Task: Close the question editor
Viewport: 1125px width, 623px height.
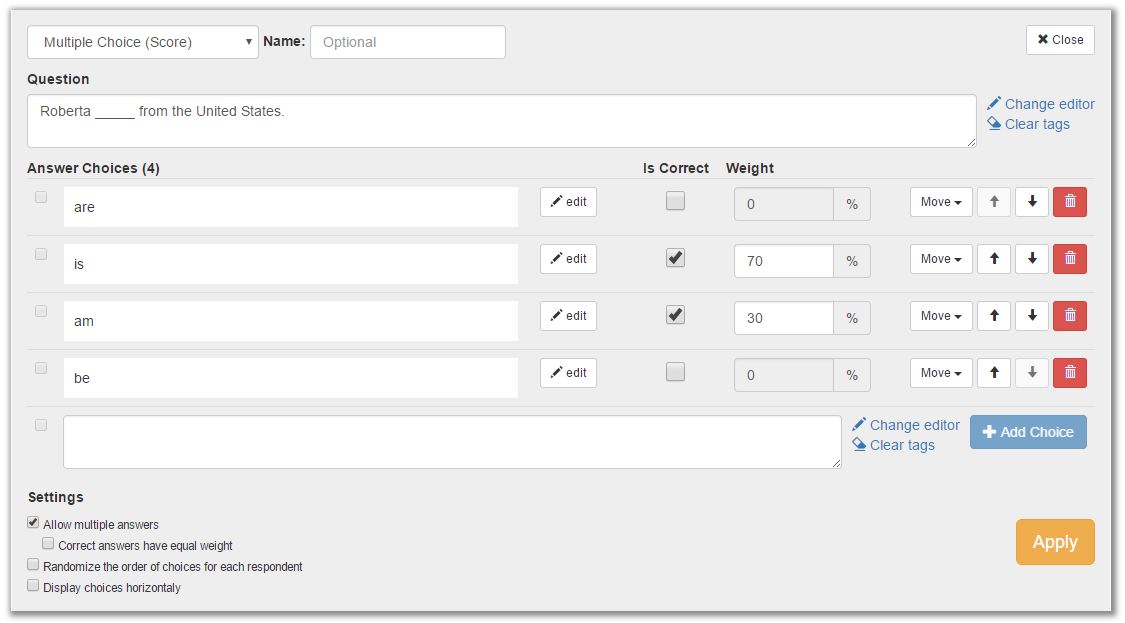Action: tap(1060, 39)
